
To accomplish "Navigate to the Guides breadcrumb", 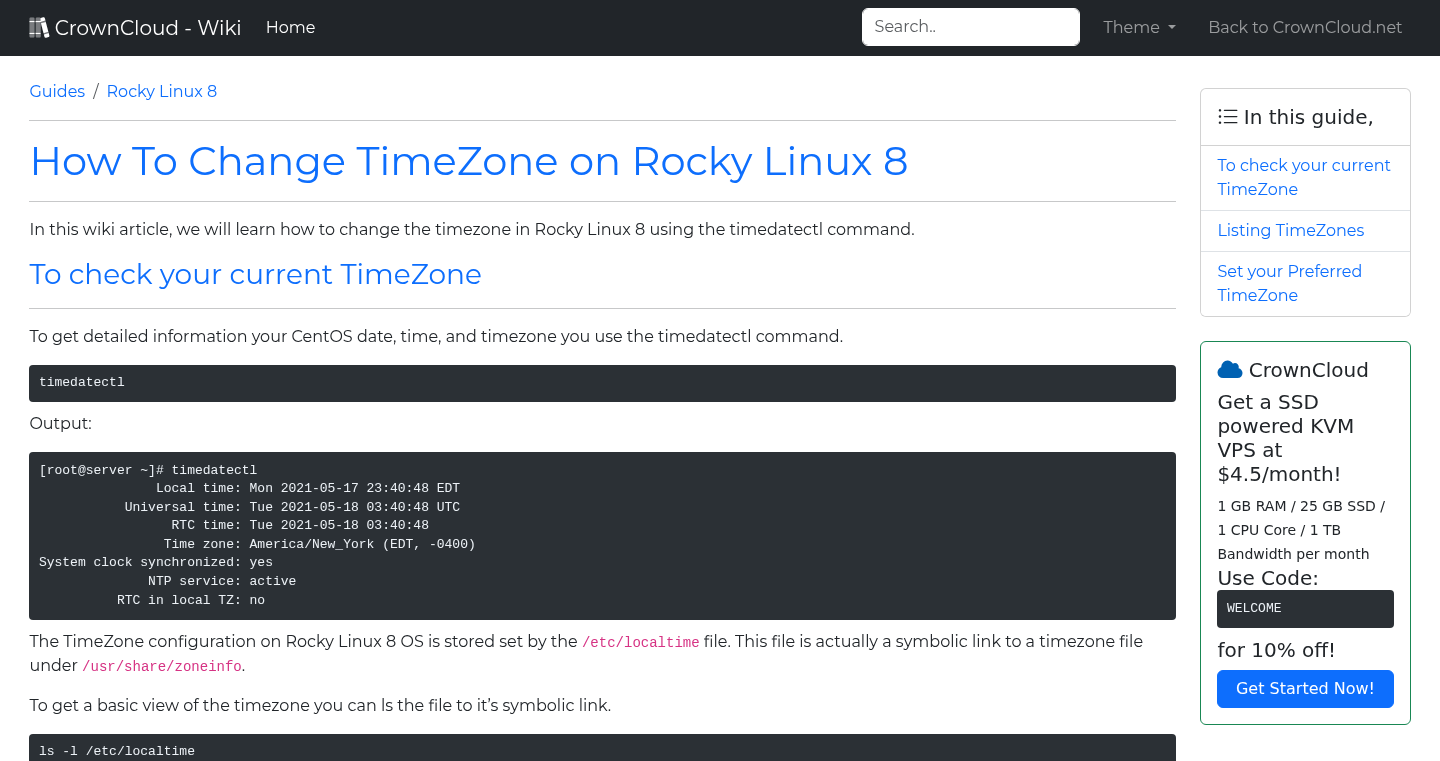I will tap(57, 91).
